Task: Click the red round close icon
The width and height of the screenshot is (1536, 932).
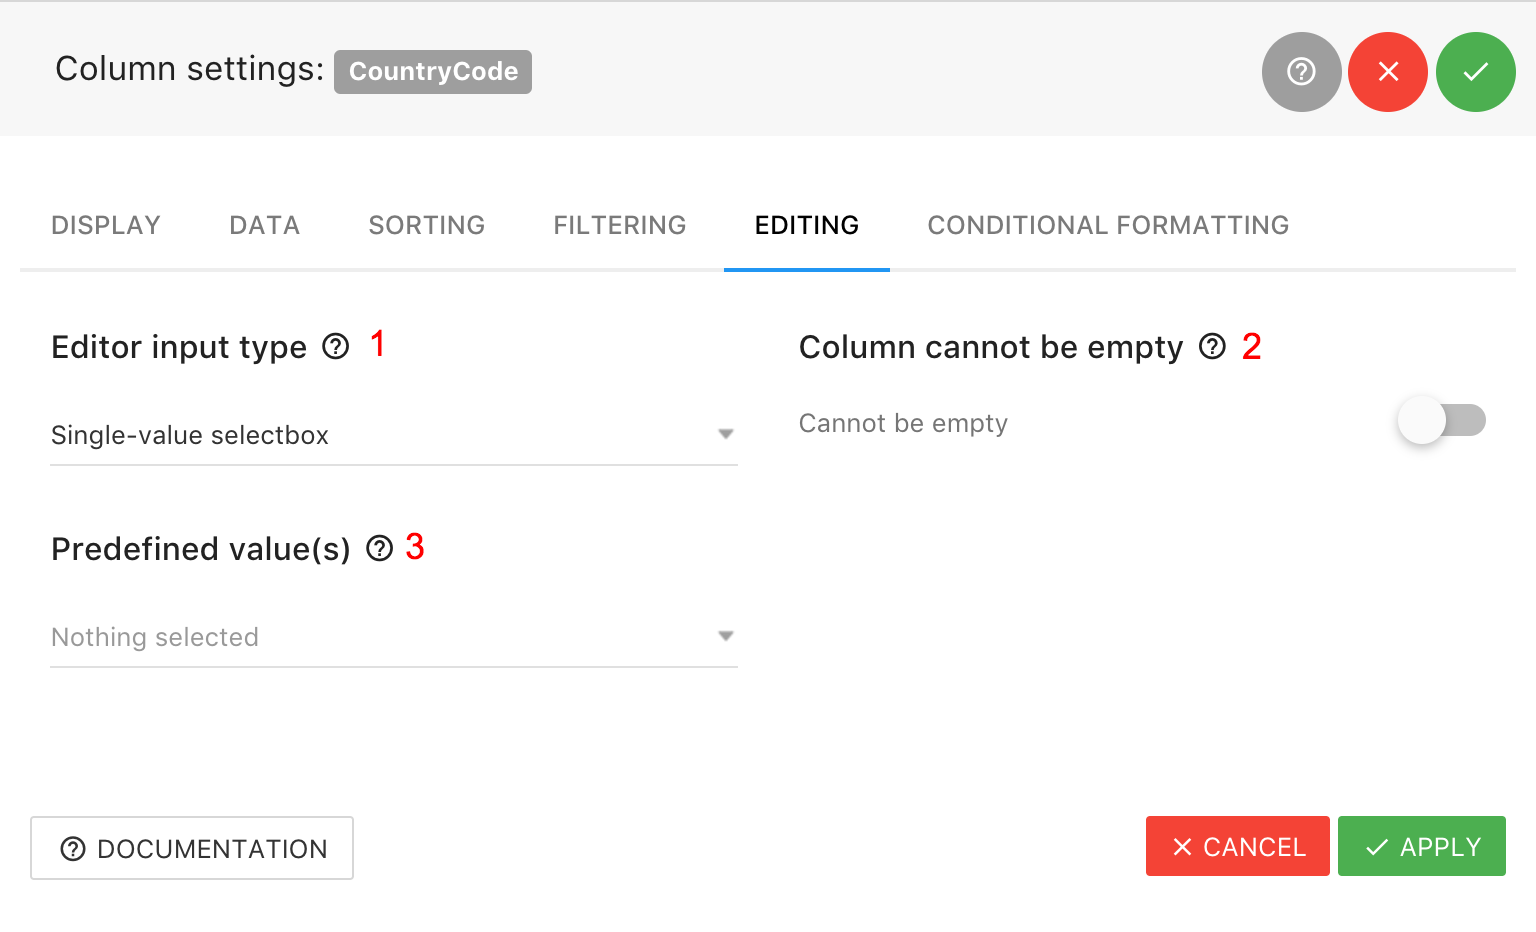Action: (1388, 72)
